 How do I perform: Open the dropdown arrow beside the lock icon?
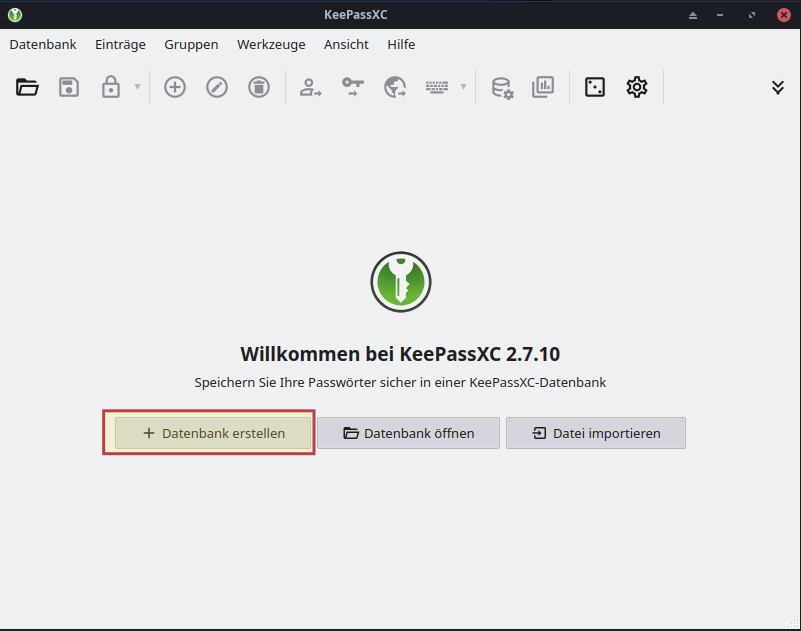[x=137, y=87]
